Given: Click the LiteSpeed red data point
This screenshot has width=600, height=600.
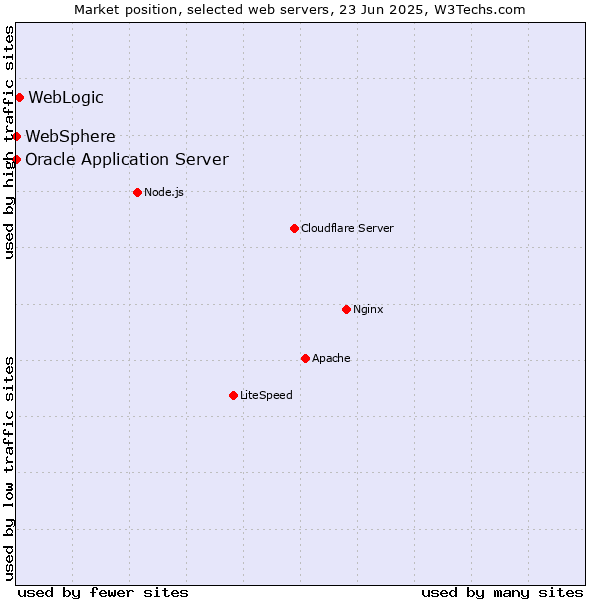Looking at the screenshot, I should 234,396.
